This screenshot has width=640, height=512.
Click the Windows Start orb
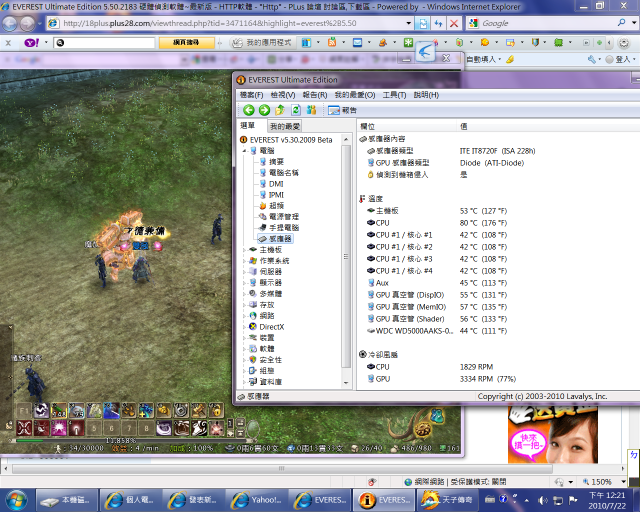coord(16,500)
